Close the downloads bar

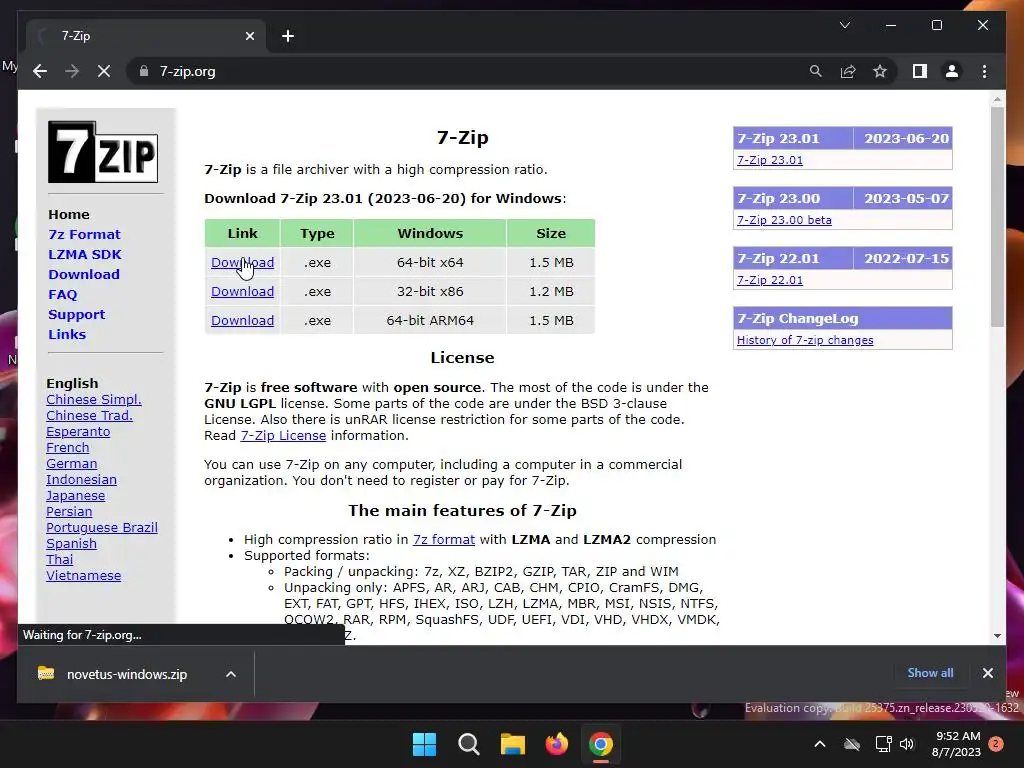click(987, 673)
